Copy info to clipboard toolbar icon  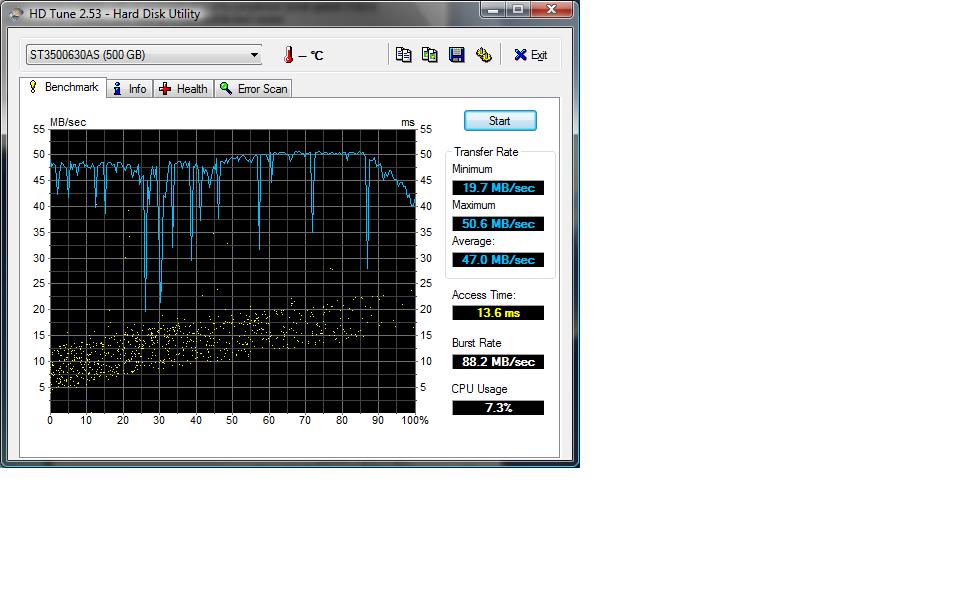click(403, 55)
